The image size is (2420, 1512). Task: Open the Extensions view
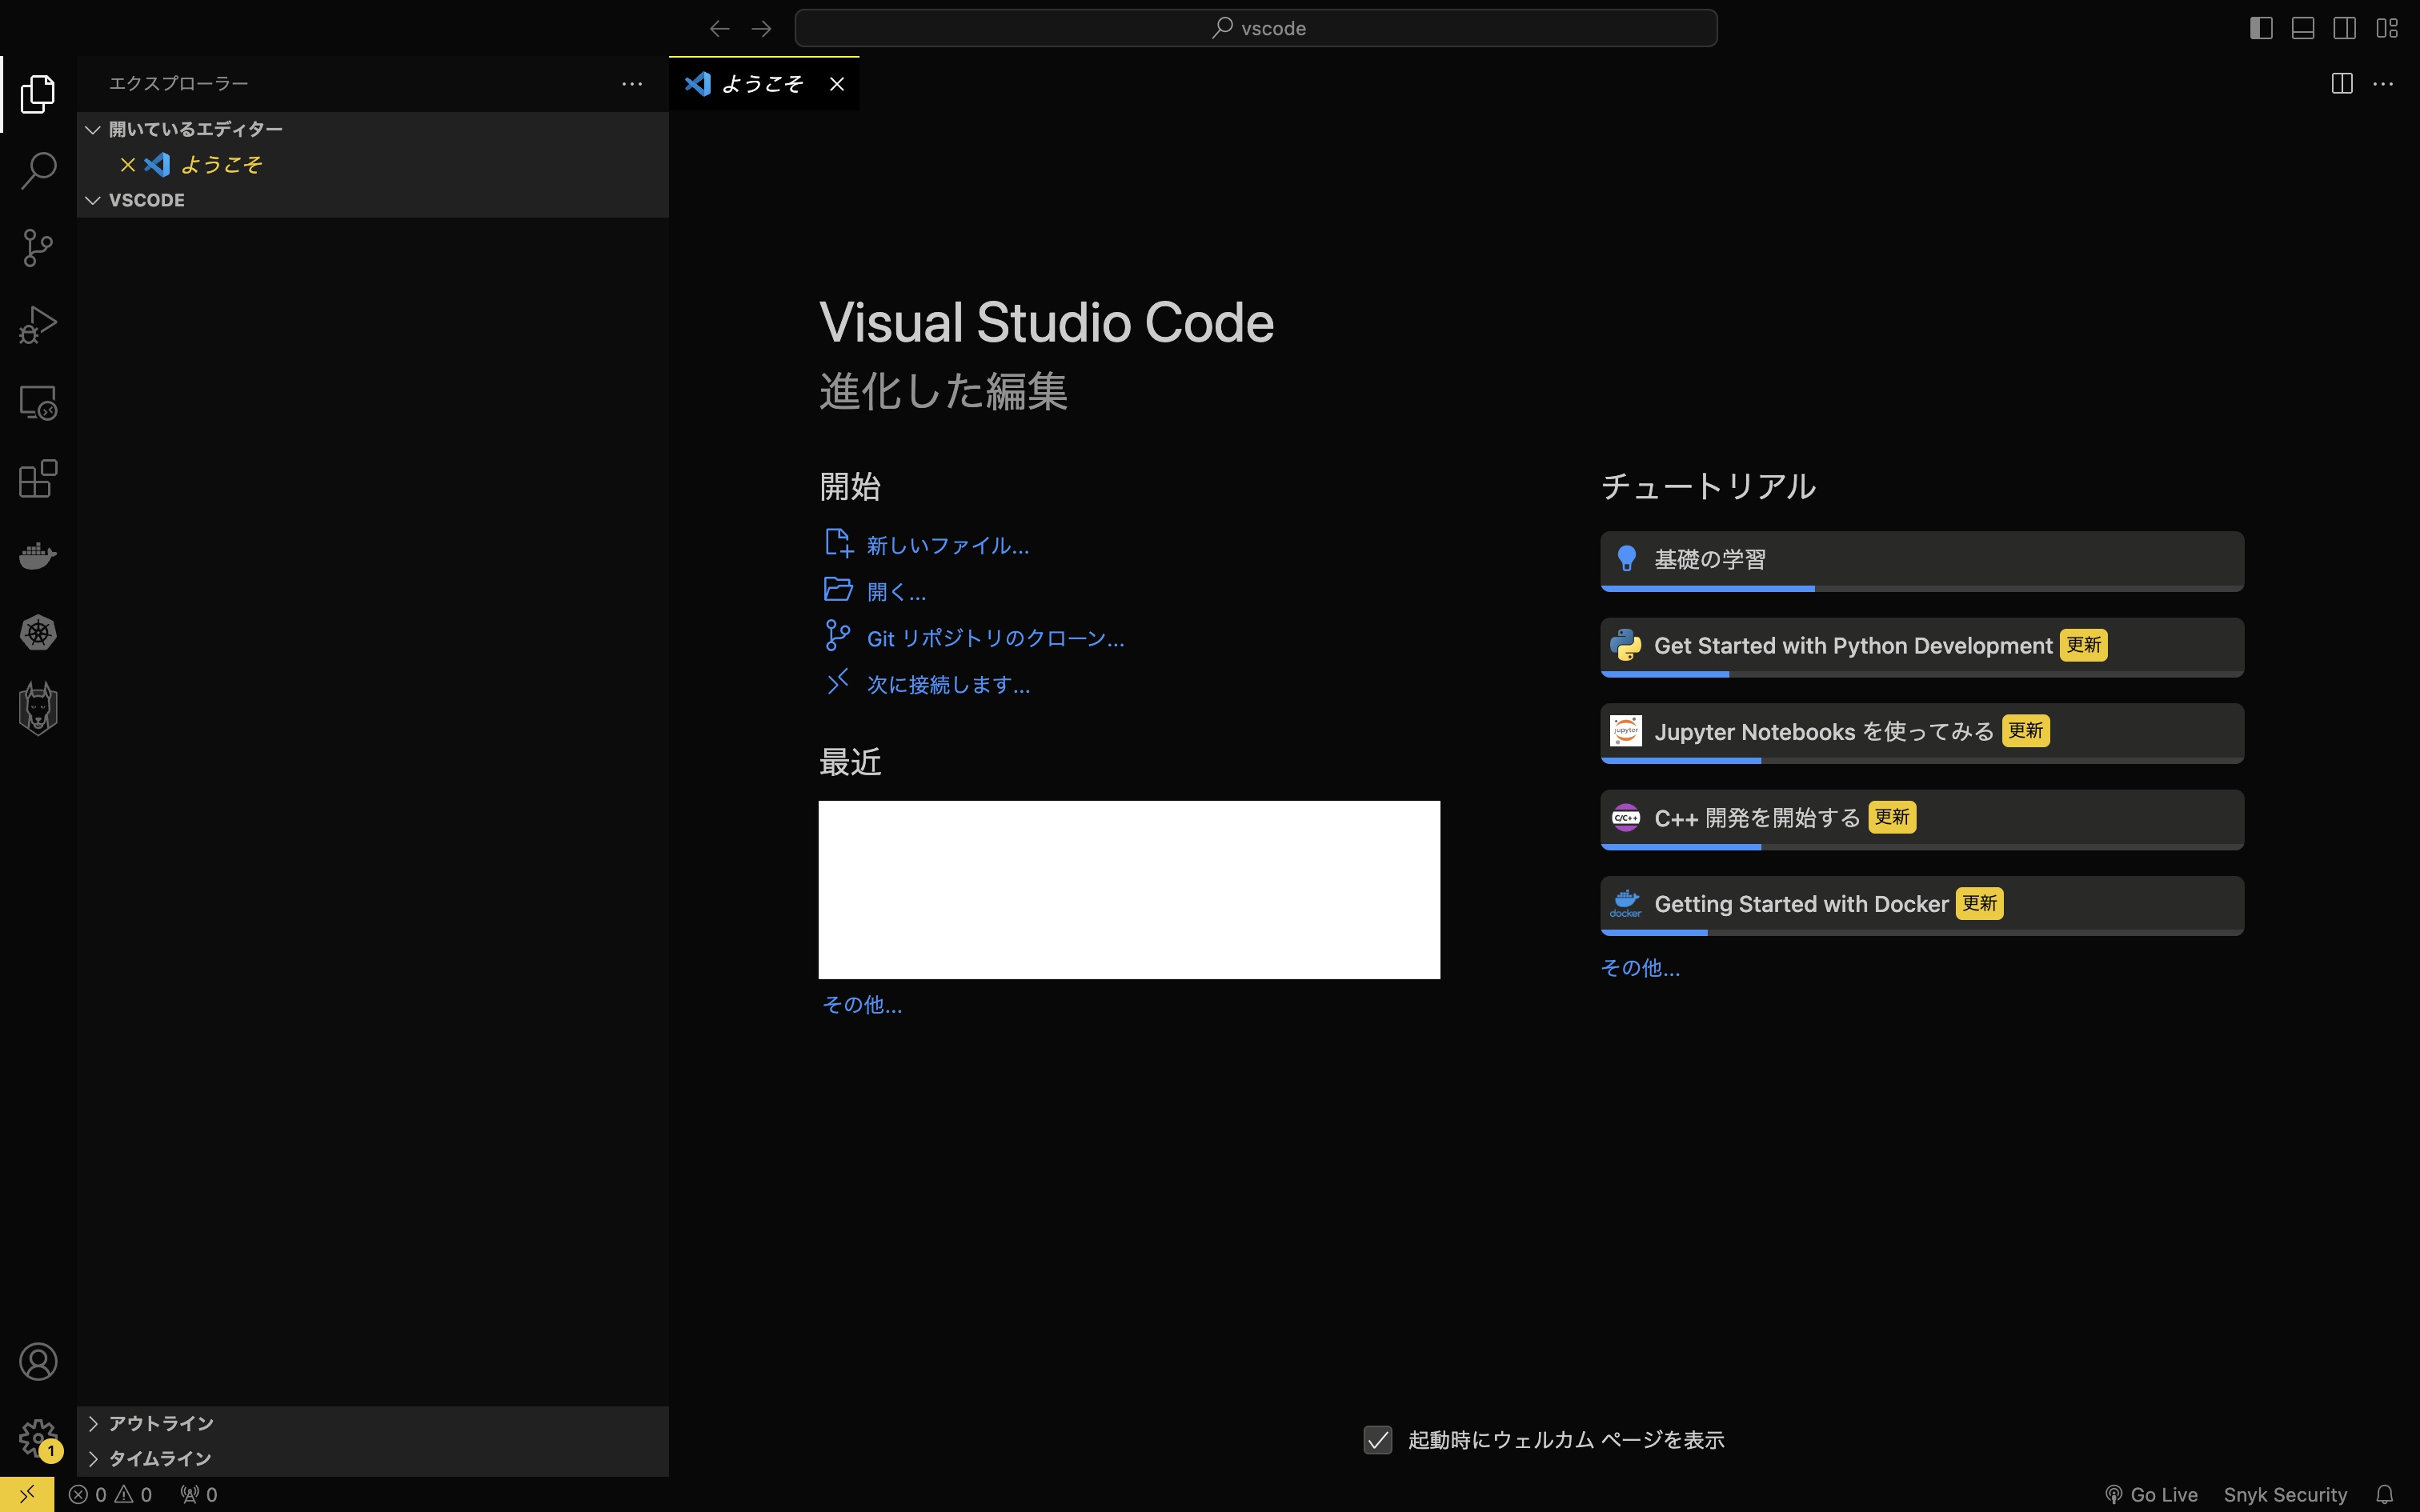tap(38, 479)
